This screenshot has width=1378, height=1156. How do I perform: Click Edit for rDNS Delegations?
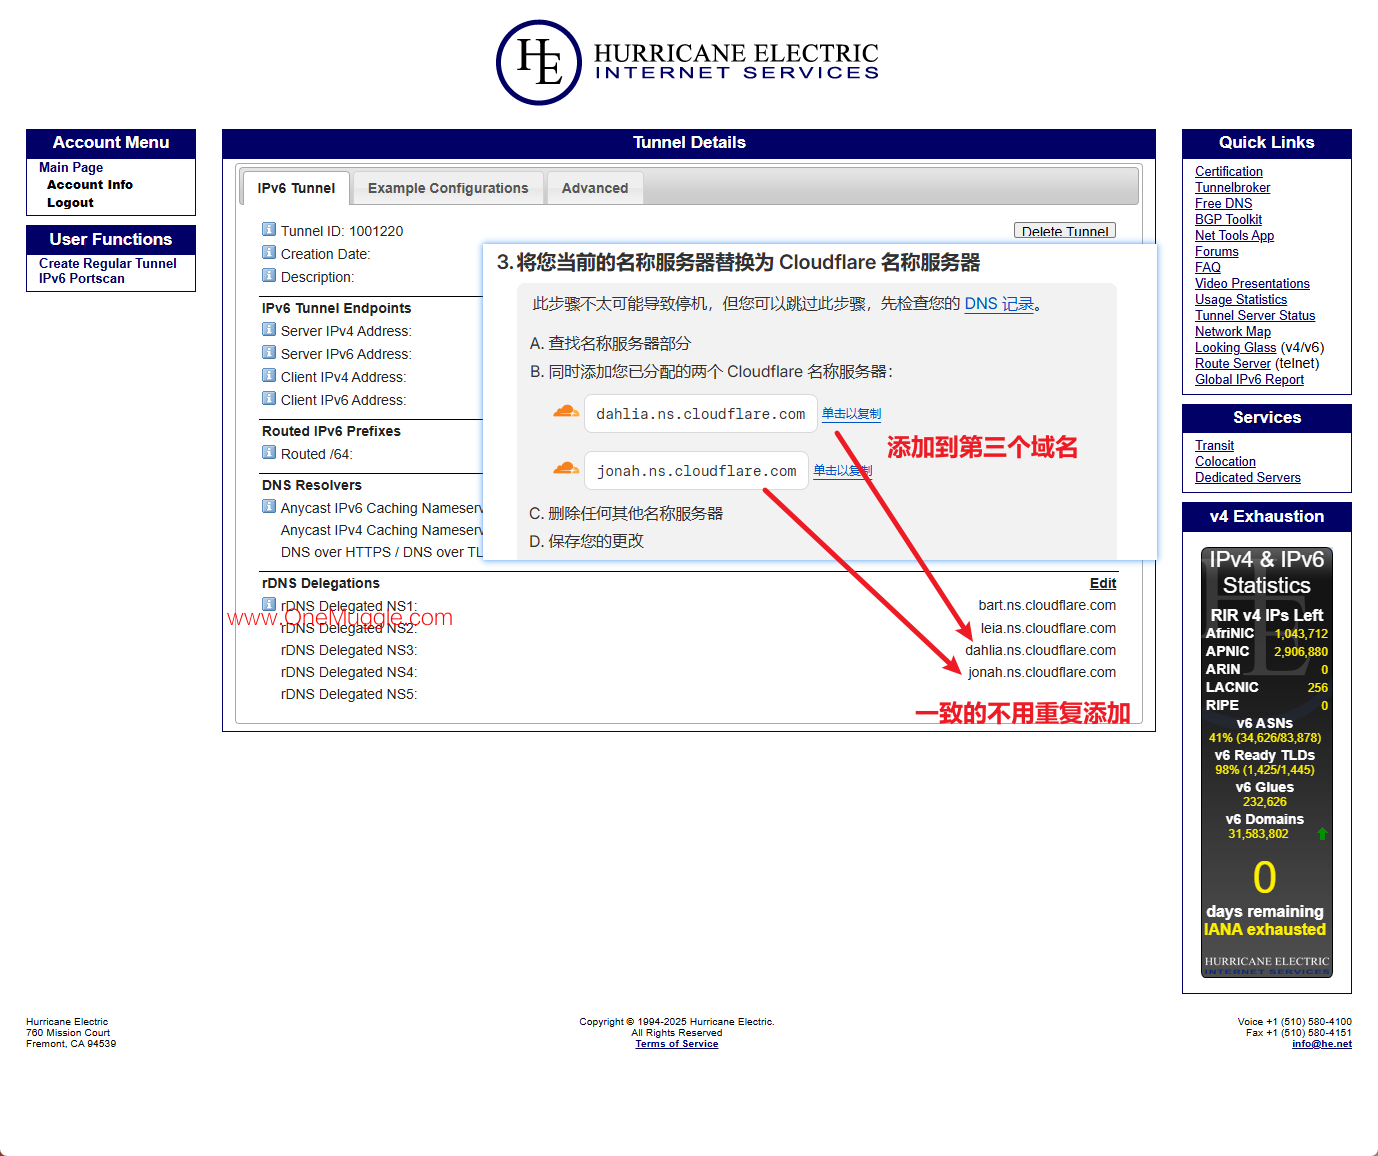[1103, 583]
